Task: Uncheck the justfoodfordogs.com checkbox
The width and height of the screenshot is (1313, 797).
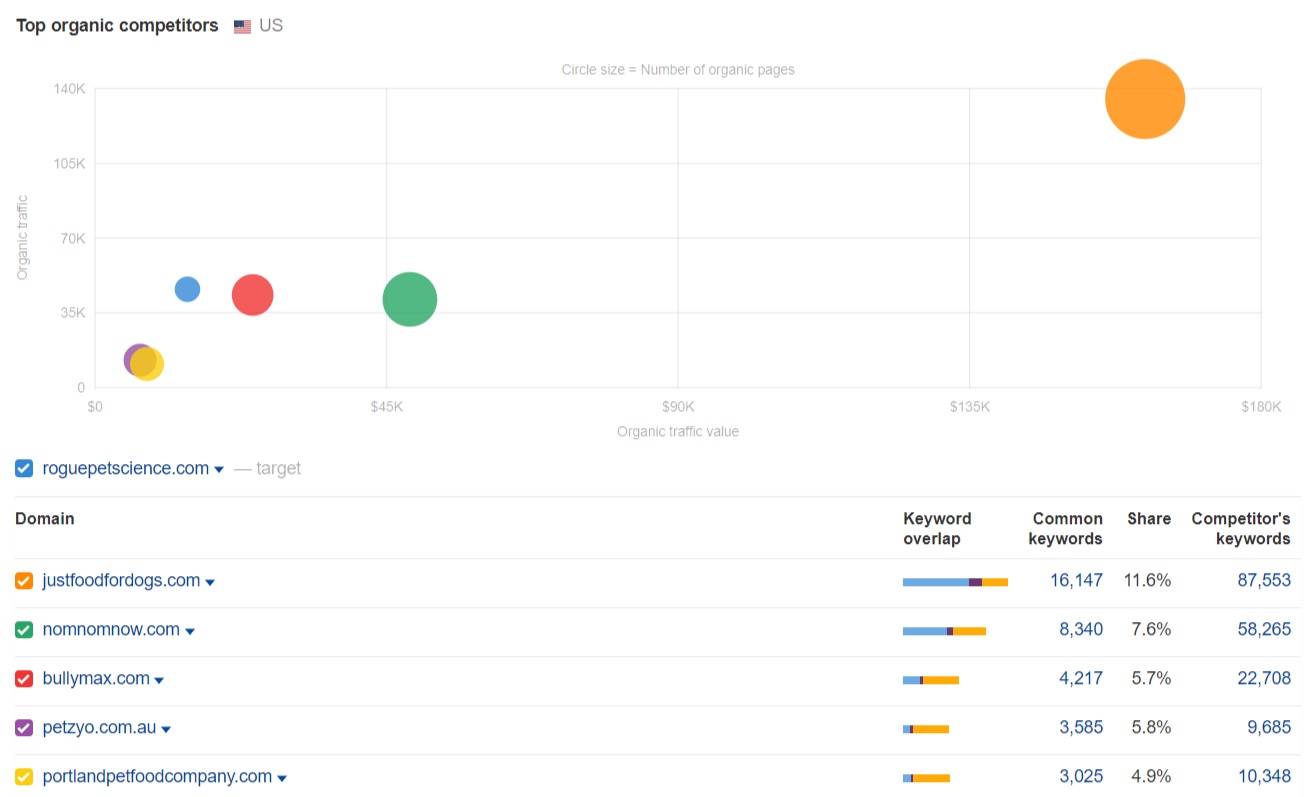Action: pos(24,581)
